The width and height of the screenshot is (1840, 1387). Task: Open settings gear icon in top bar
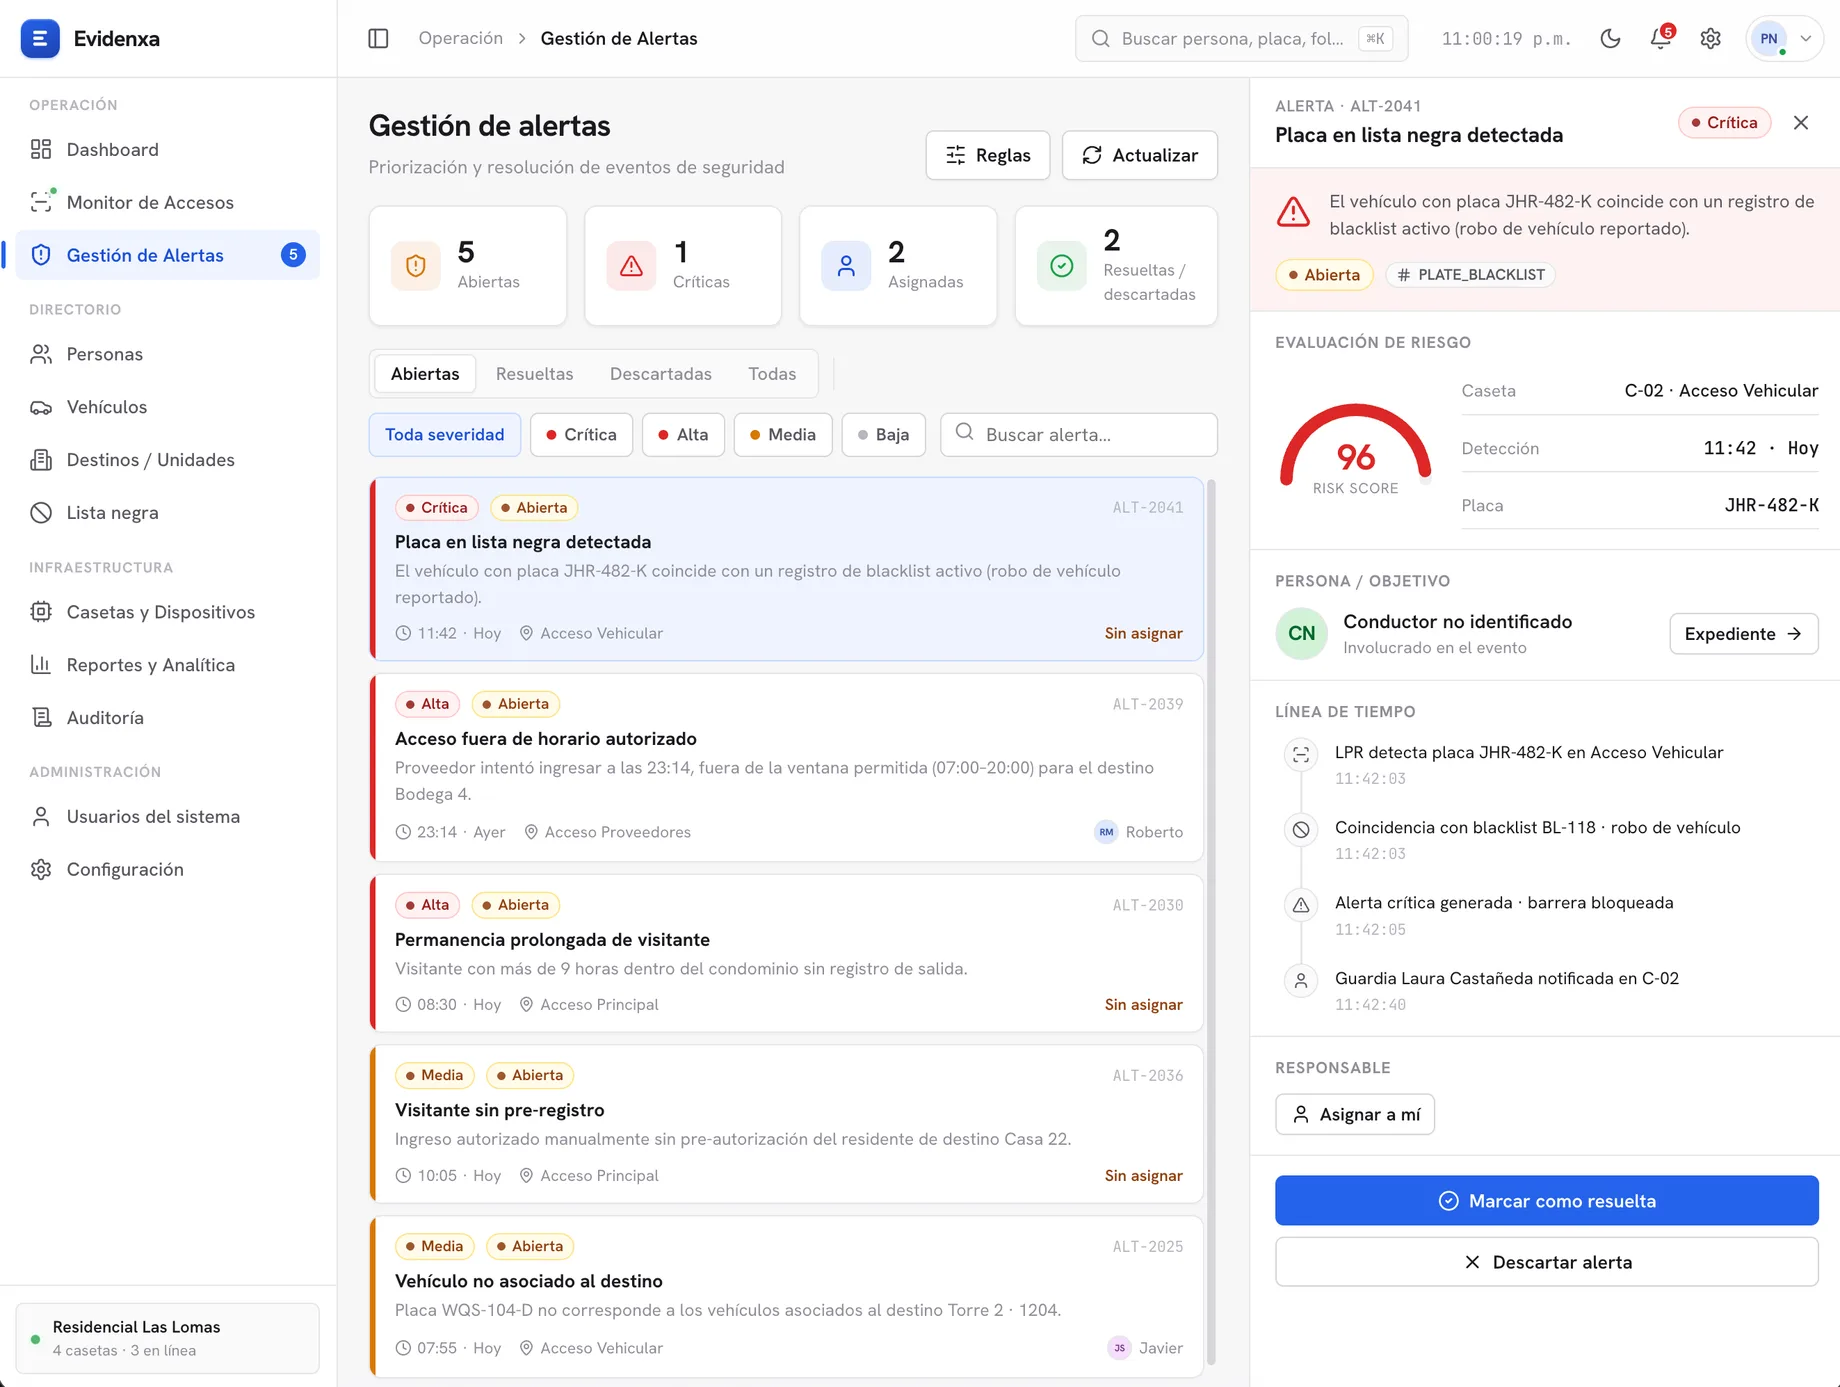click(1710, 38)
